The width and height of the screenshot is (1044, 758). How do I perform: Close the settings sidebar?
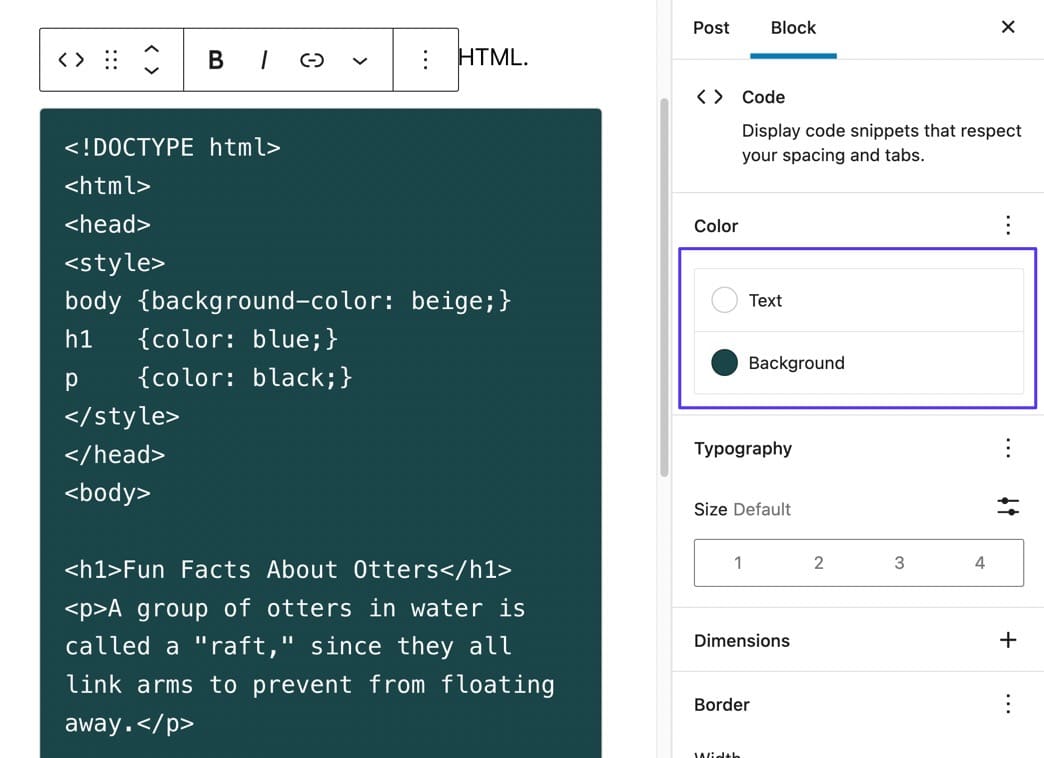coord(1008,27)
